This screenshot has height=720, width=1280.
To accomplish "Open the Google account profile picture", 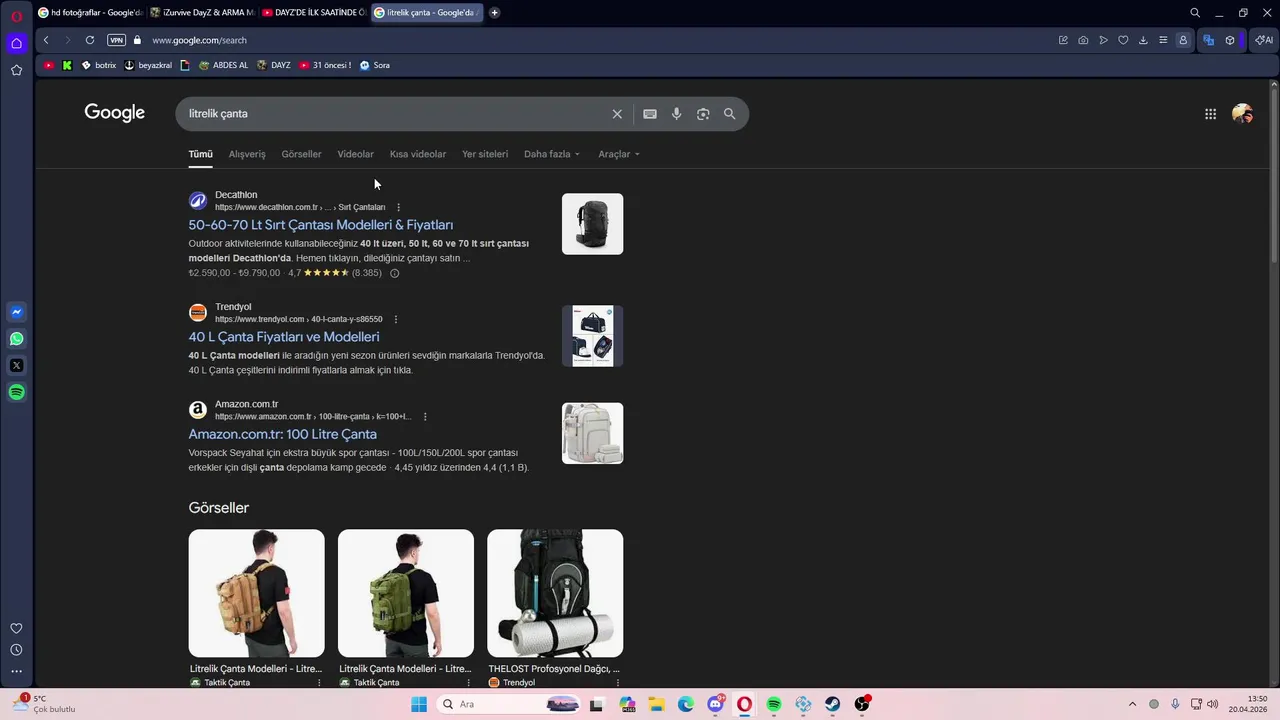I will tap(1242, 114).
